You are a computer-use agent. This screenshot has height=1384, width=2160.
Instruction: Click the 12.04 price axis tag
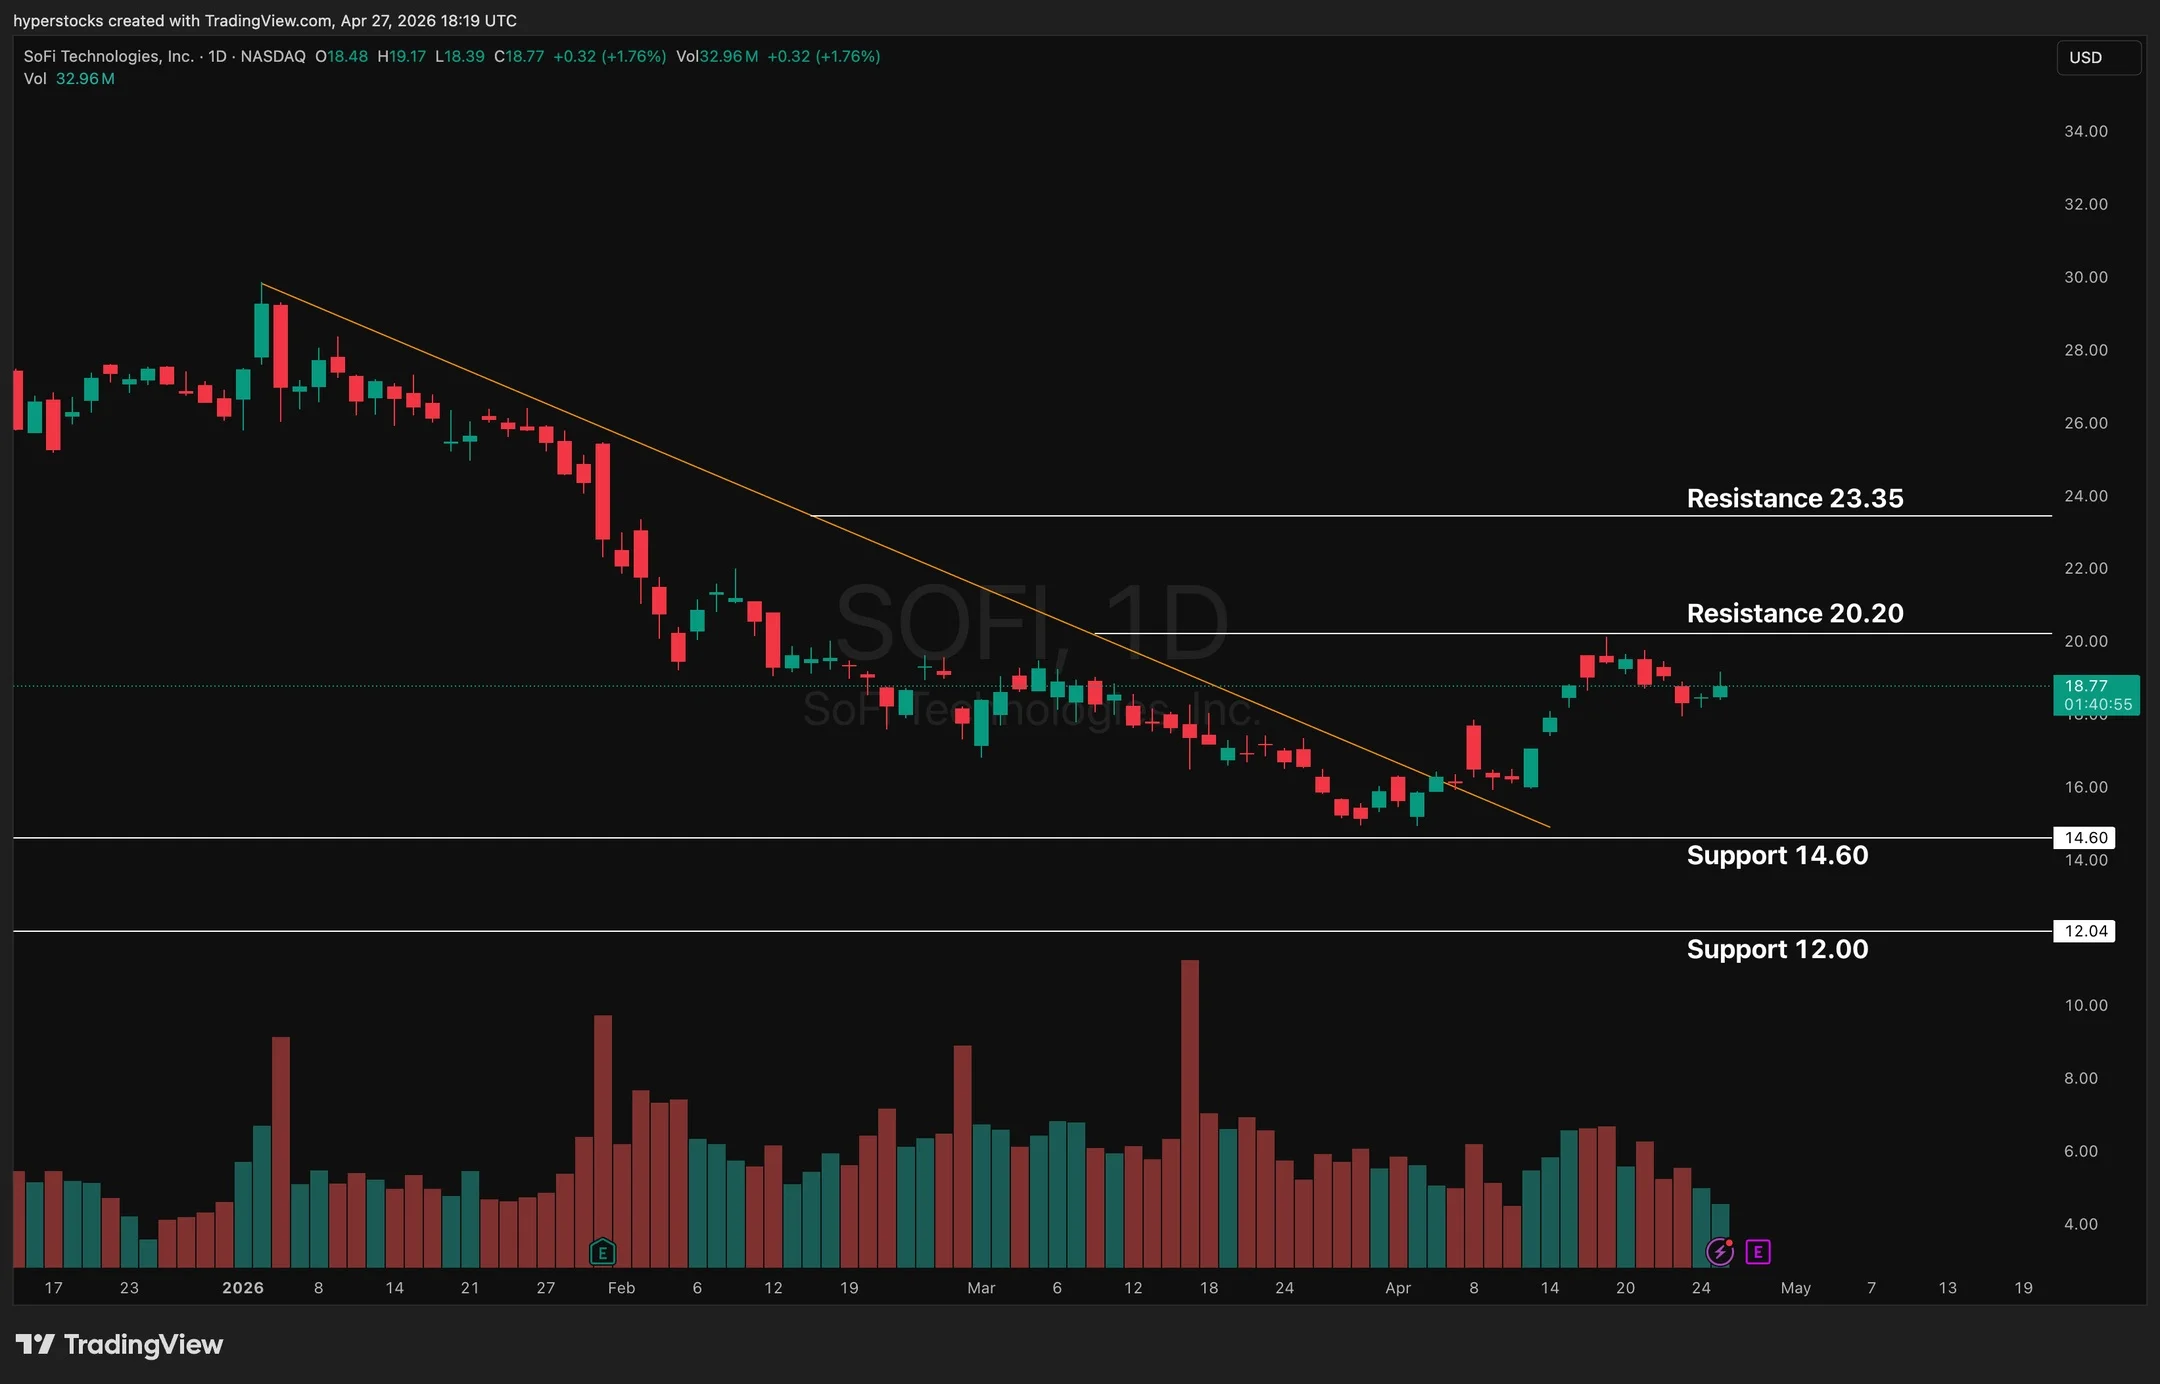click(2084, 931)
